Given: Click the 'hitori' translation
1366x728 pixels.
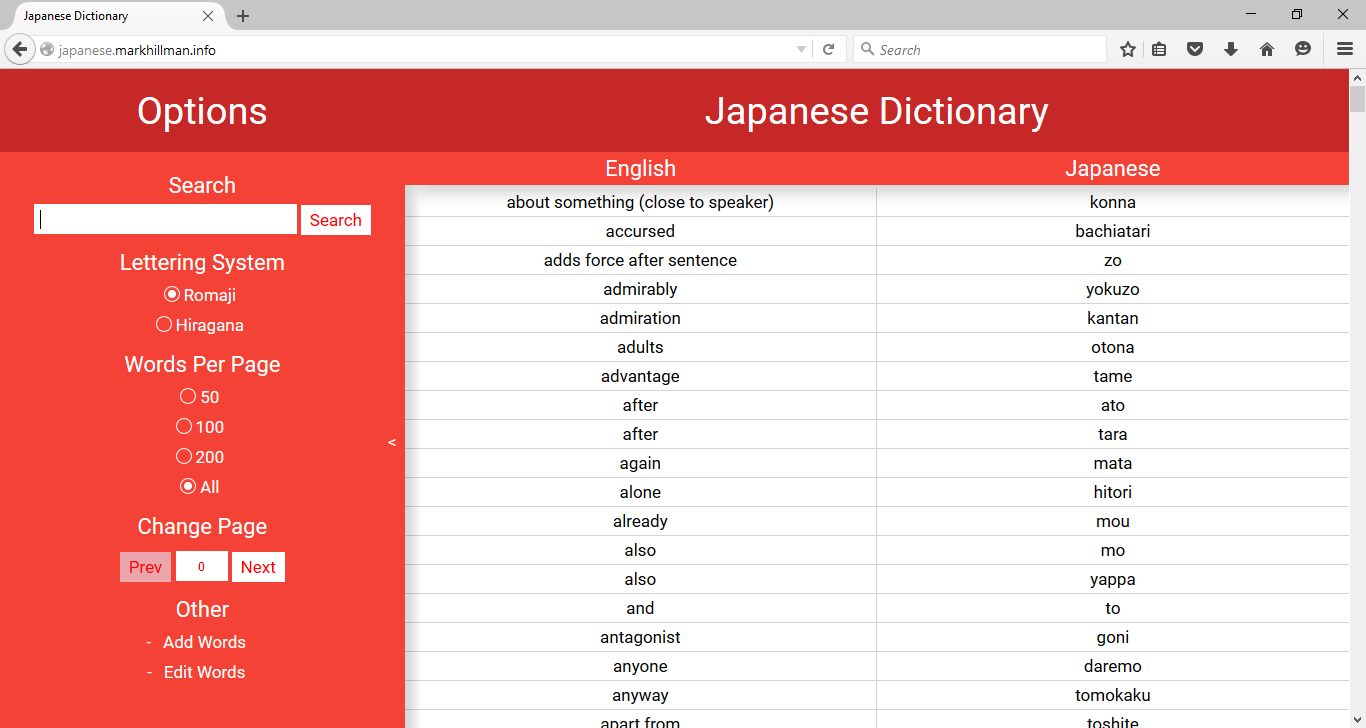Looking at the screenshot, I should coord(1113,492).
